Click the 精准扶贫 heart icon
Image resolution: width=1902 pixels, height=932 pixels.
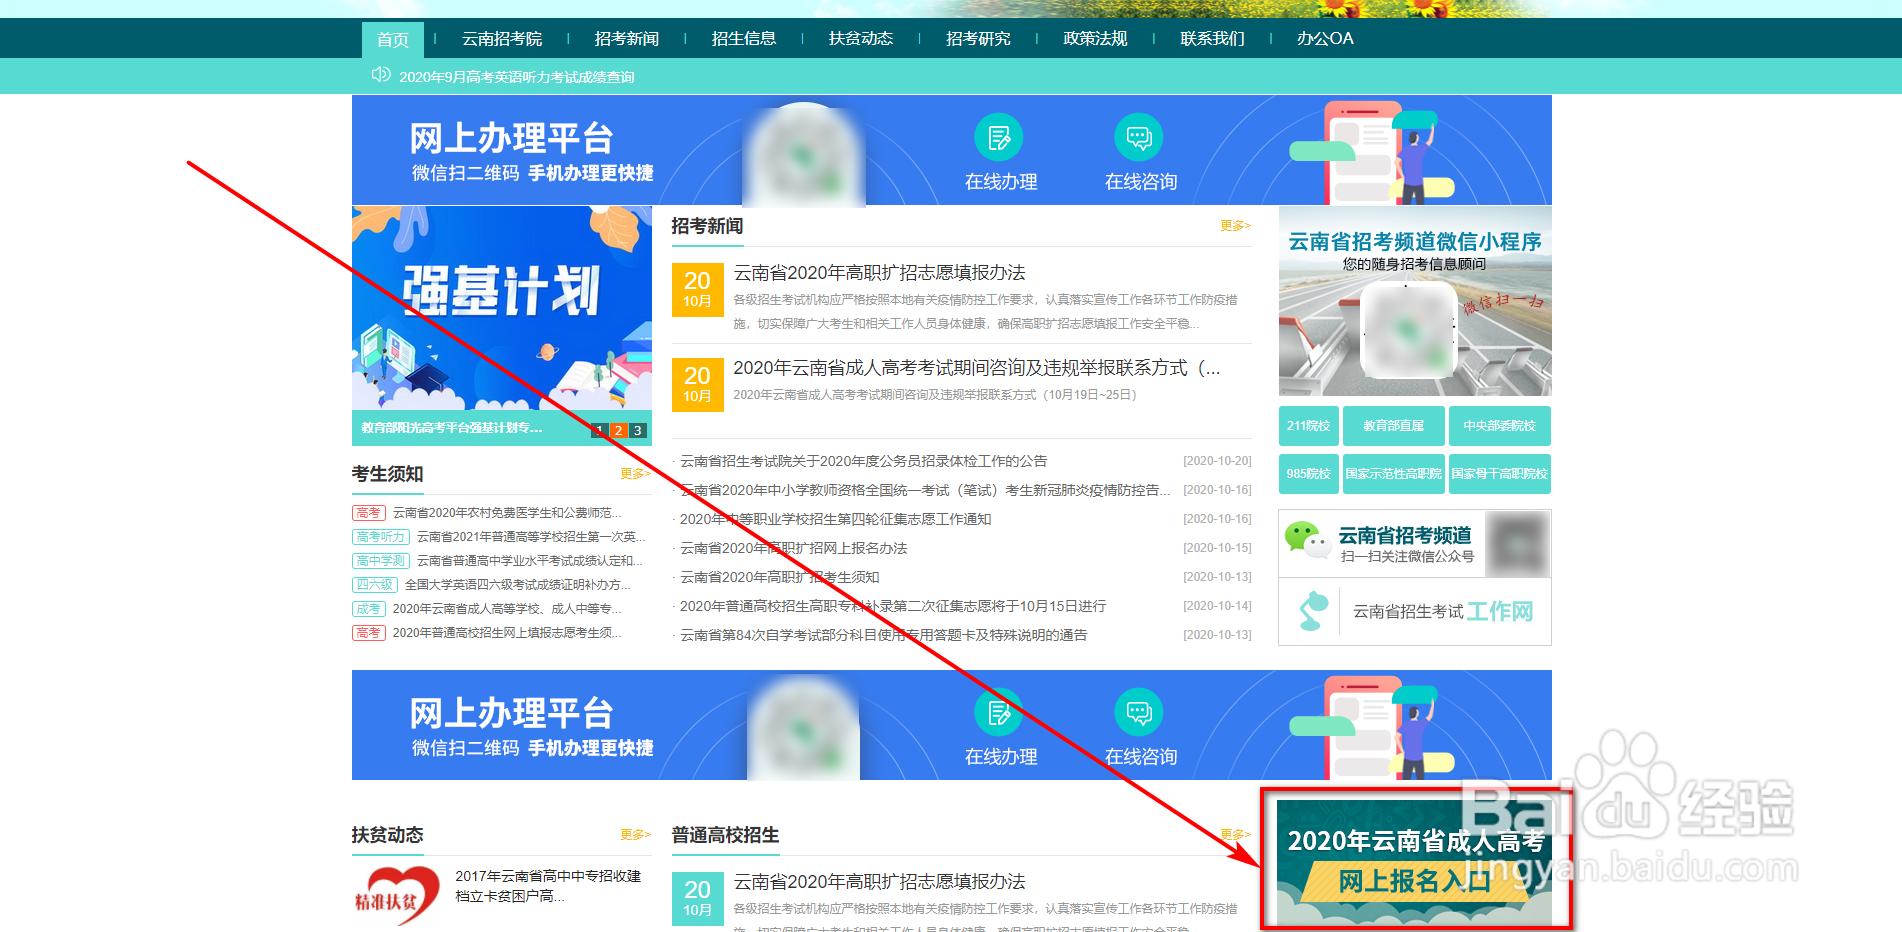click(397, 895)
